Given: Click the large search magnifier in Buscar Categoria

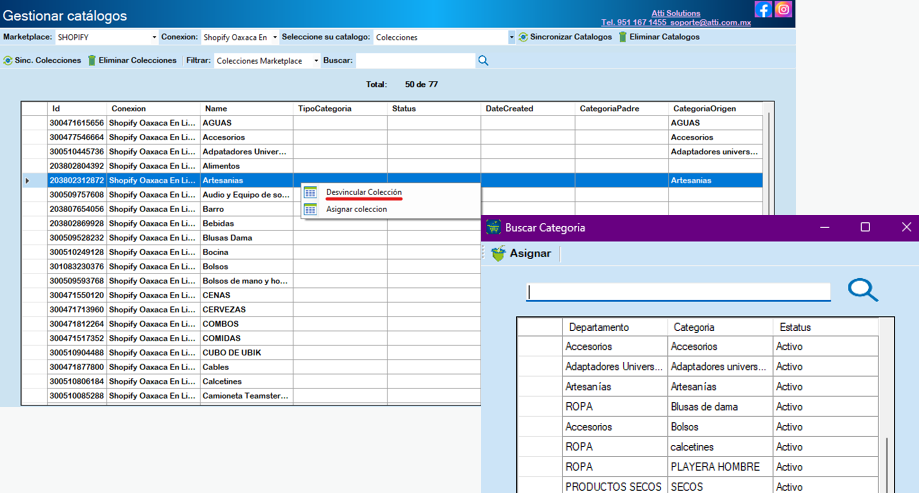Looking at the screenshot, I should [x=862, y=290].
